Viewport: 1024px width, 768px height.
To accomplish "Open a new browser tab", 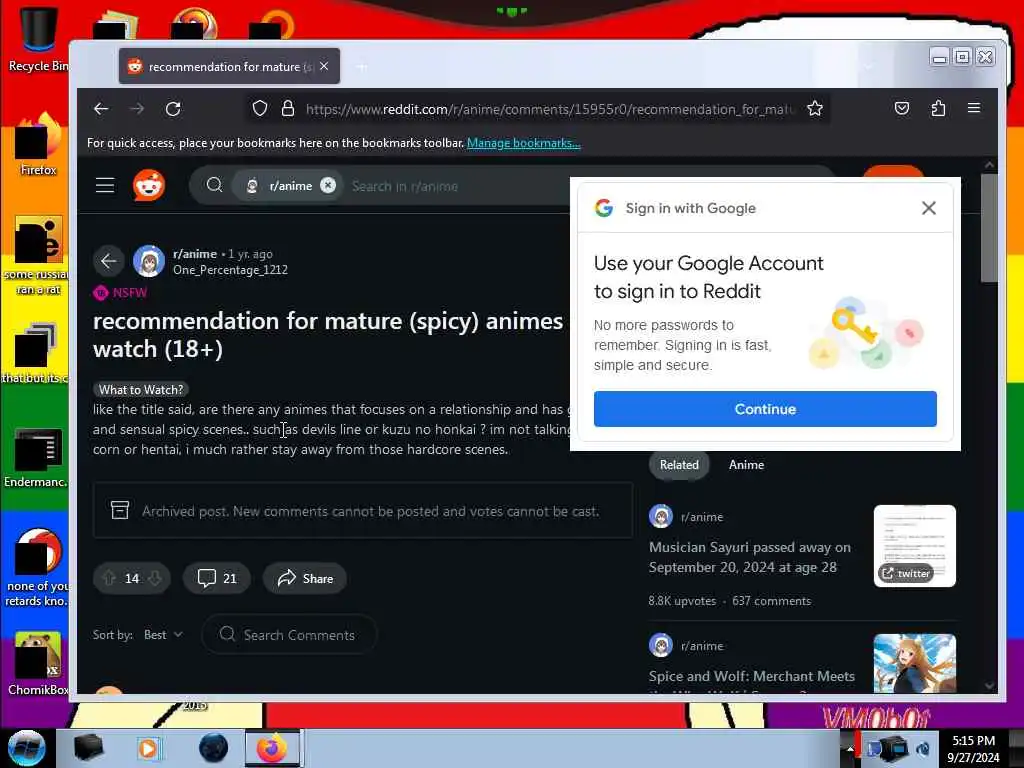I will 362,67.
